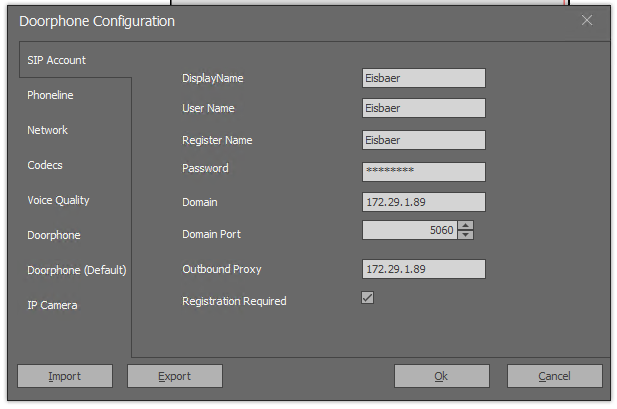
Task: Click the Domain Port label
Action: 211,234
